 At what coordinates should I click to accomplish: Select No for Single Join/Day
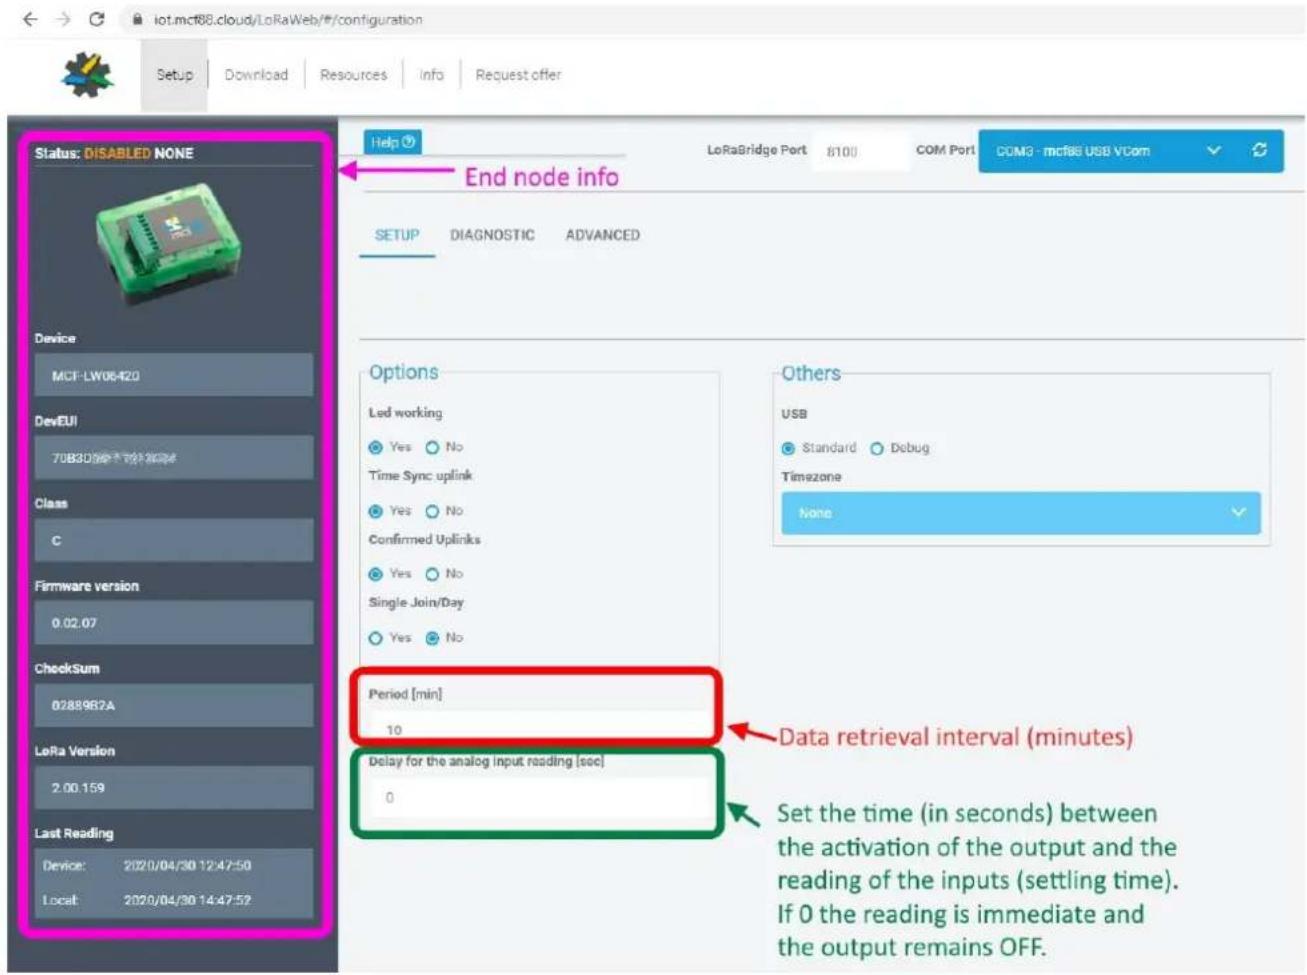pyautogui.click(x=432, y=638)
